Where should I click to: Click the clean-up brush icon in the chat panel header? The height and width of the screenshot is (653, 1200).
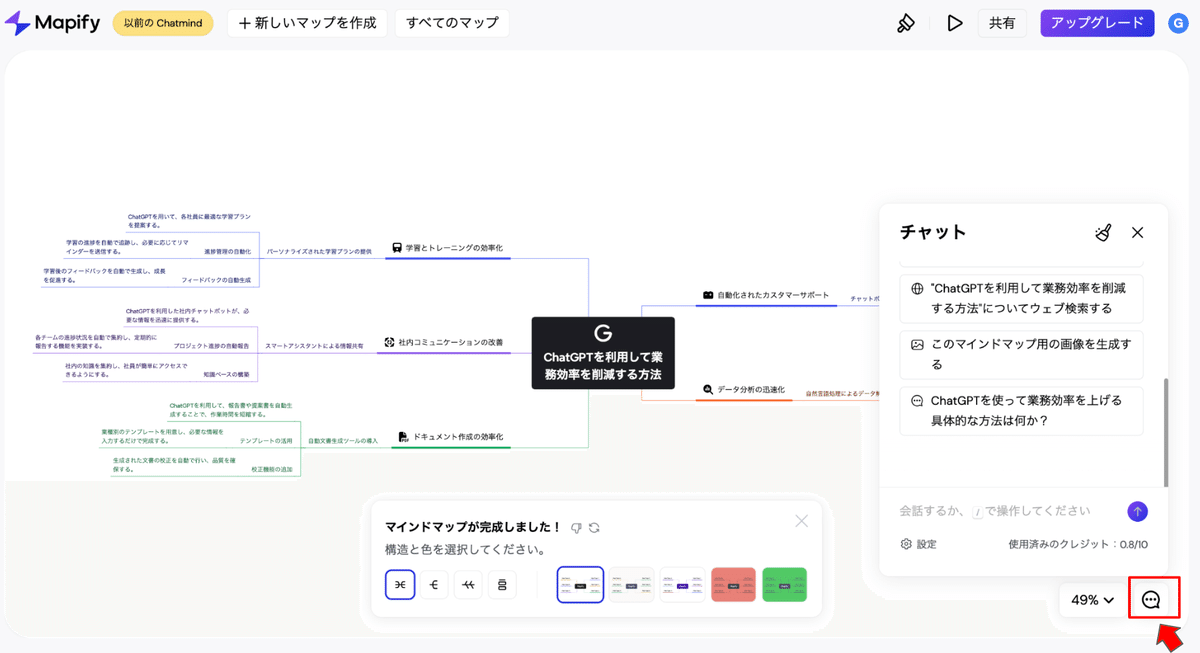tap(1103, 232)
